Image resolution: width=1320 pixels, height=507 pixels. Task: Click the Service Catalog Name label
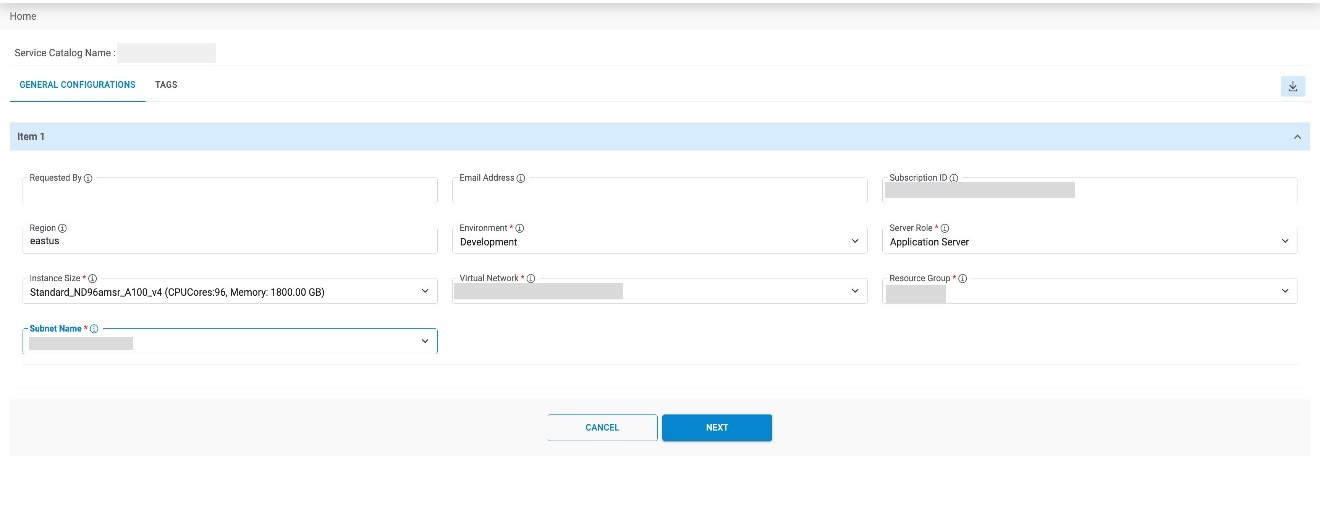pos(64,53)
